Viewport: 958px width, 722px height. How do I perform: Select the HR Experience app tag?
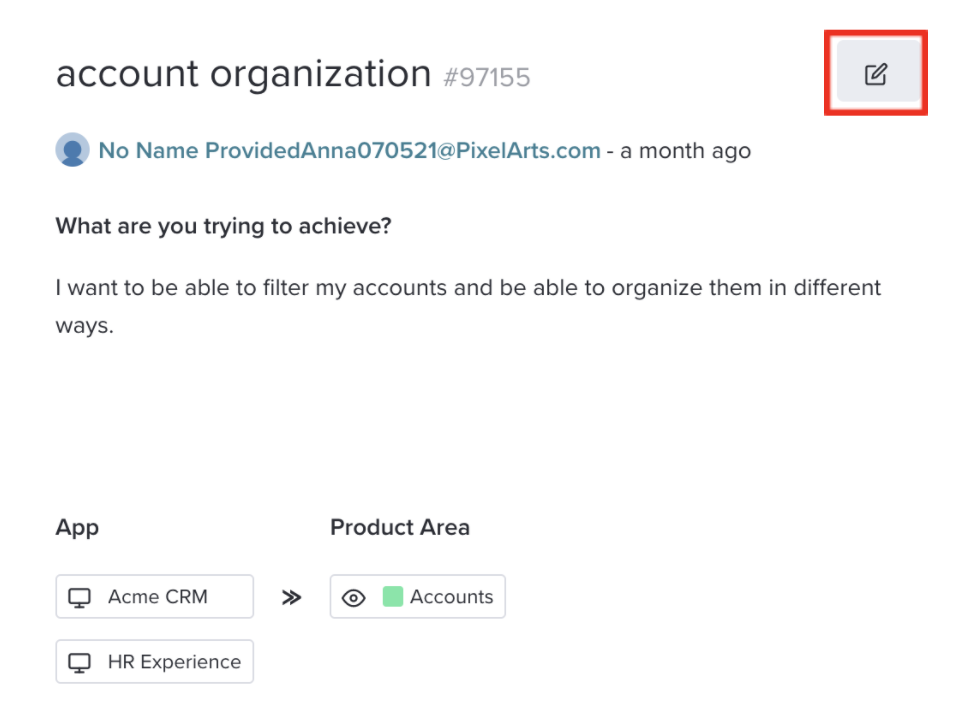155,662
